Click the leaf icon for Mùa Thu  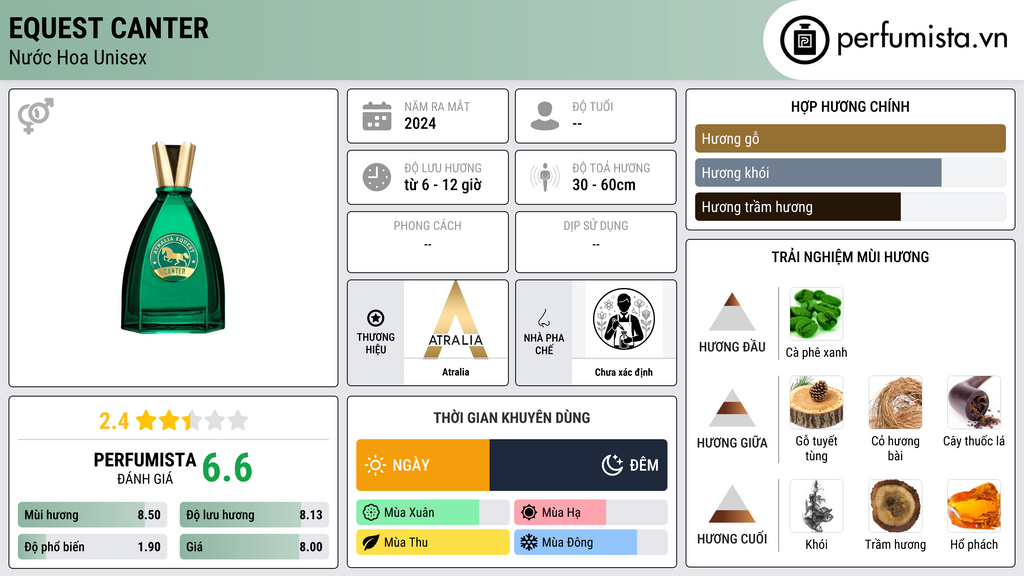tap(371, 543)
